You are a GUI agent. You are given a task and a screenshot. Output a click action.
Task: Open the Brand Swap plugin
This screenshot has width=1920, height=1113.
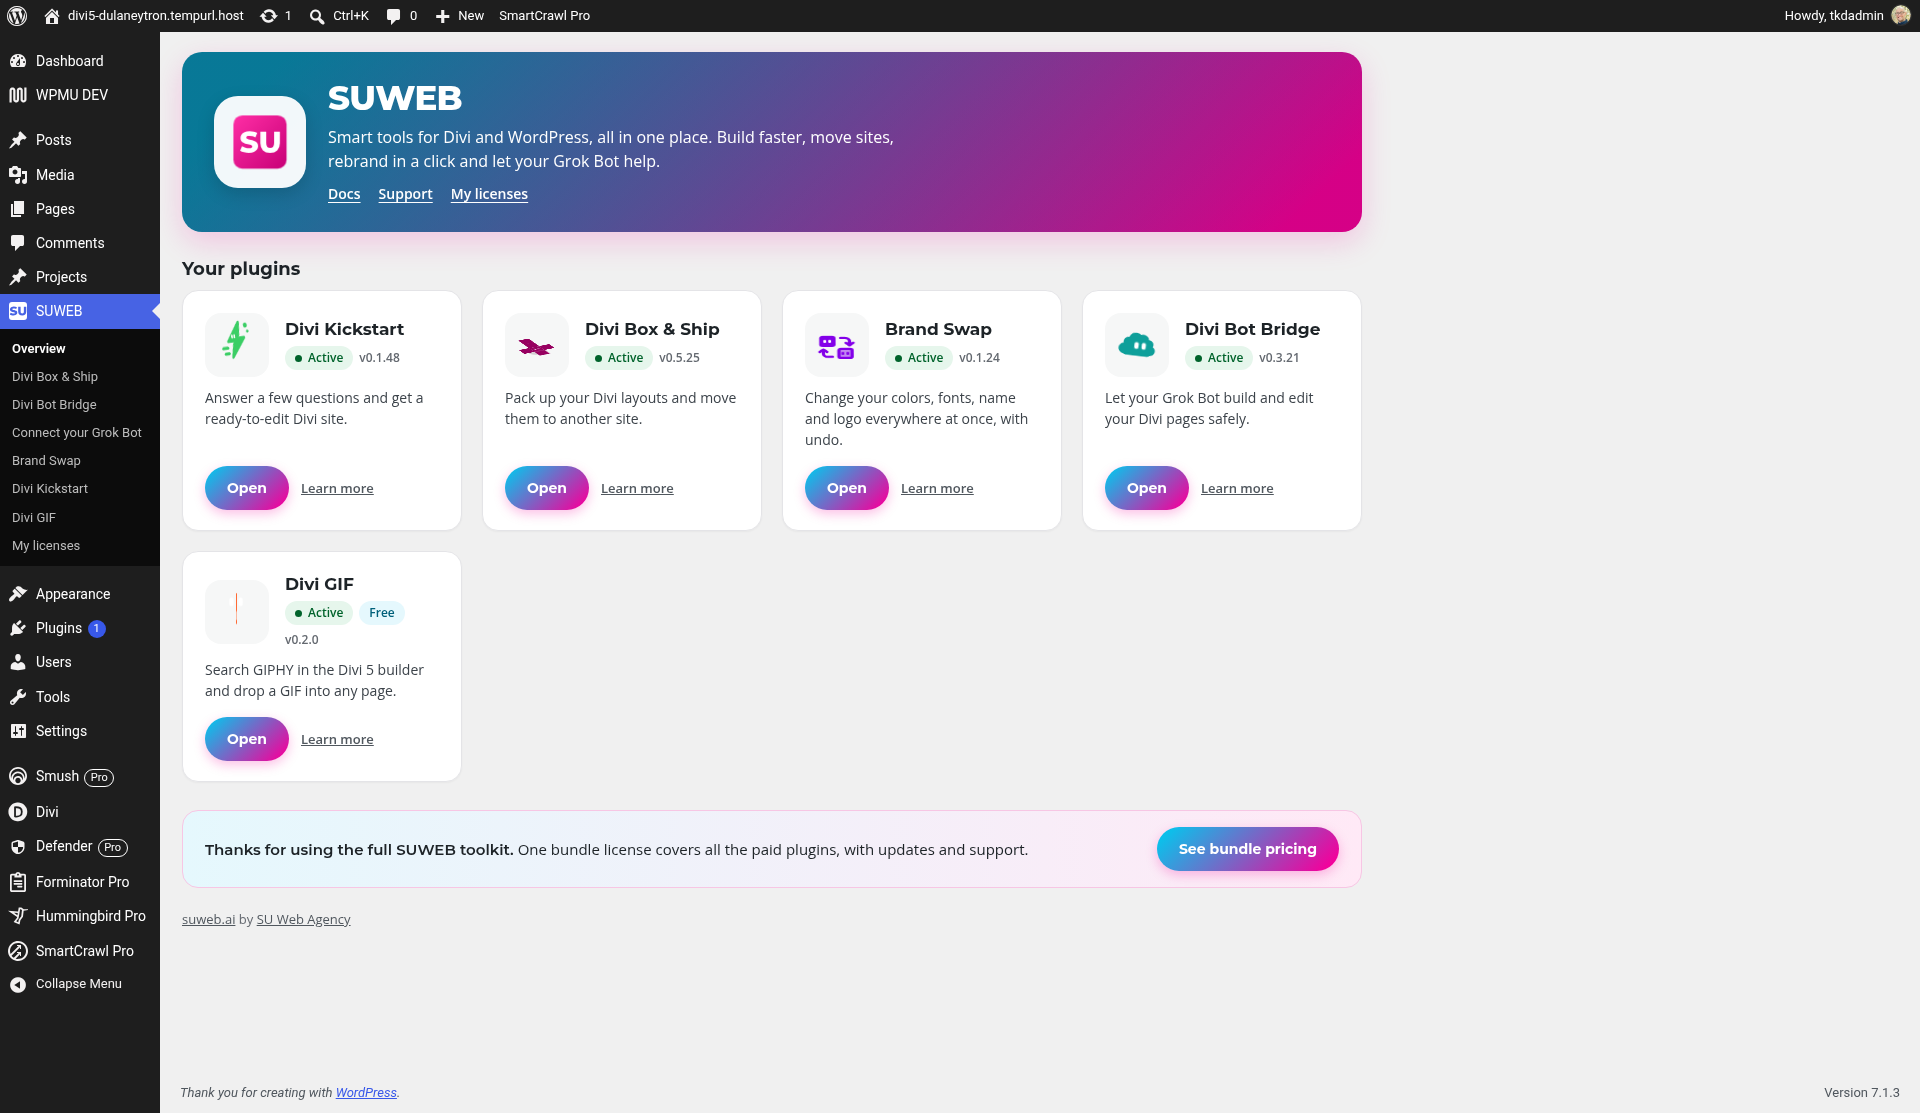847,488
